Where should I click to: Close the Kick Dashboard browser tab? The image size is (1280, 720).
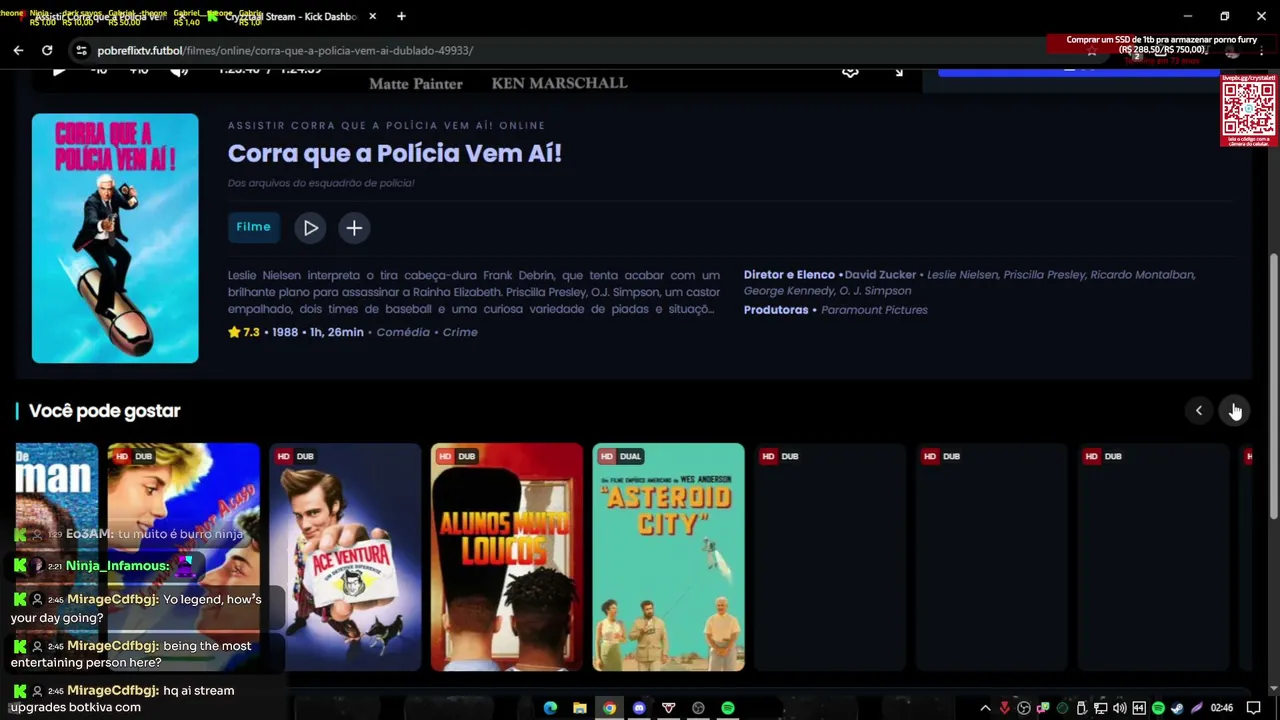[x=373, y=17]
